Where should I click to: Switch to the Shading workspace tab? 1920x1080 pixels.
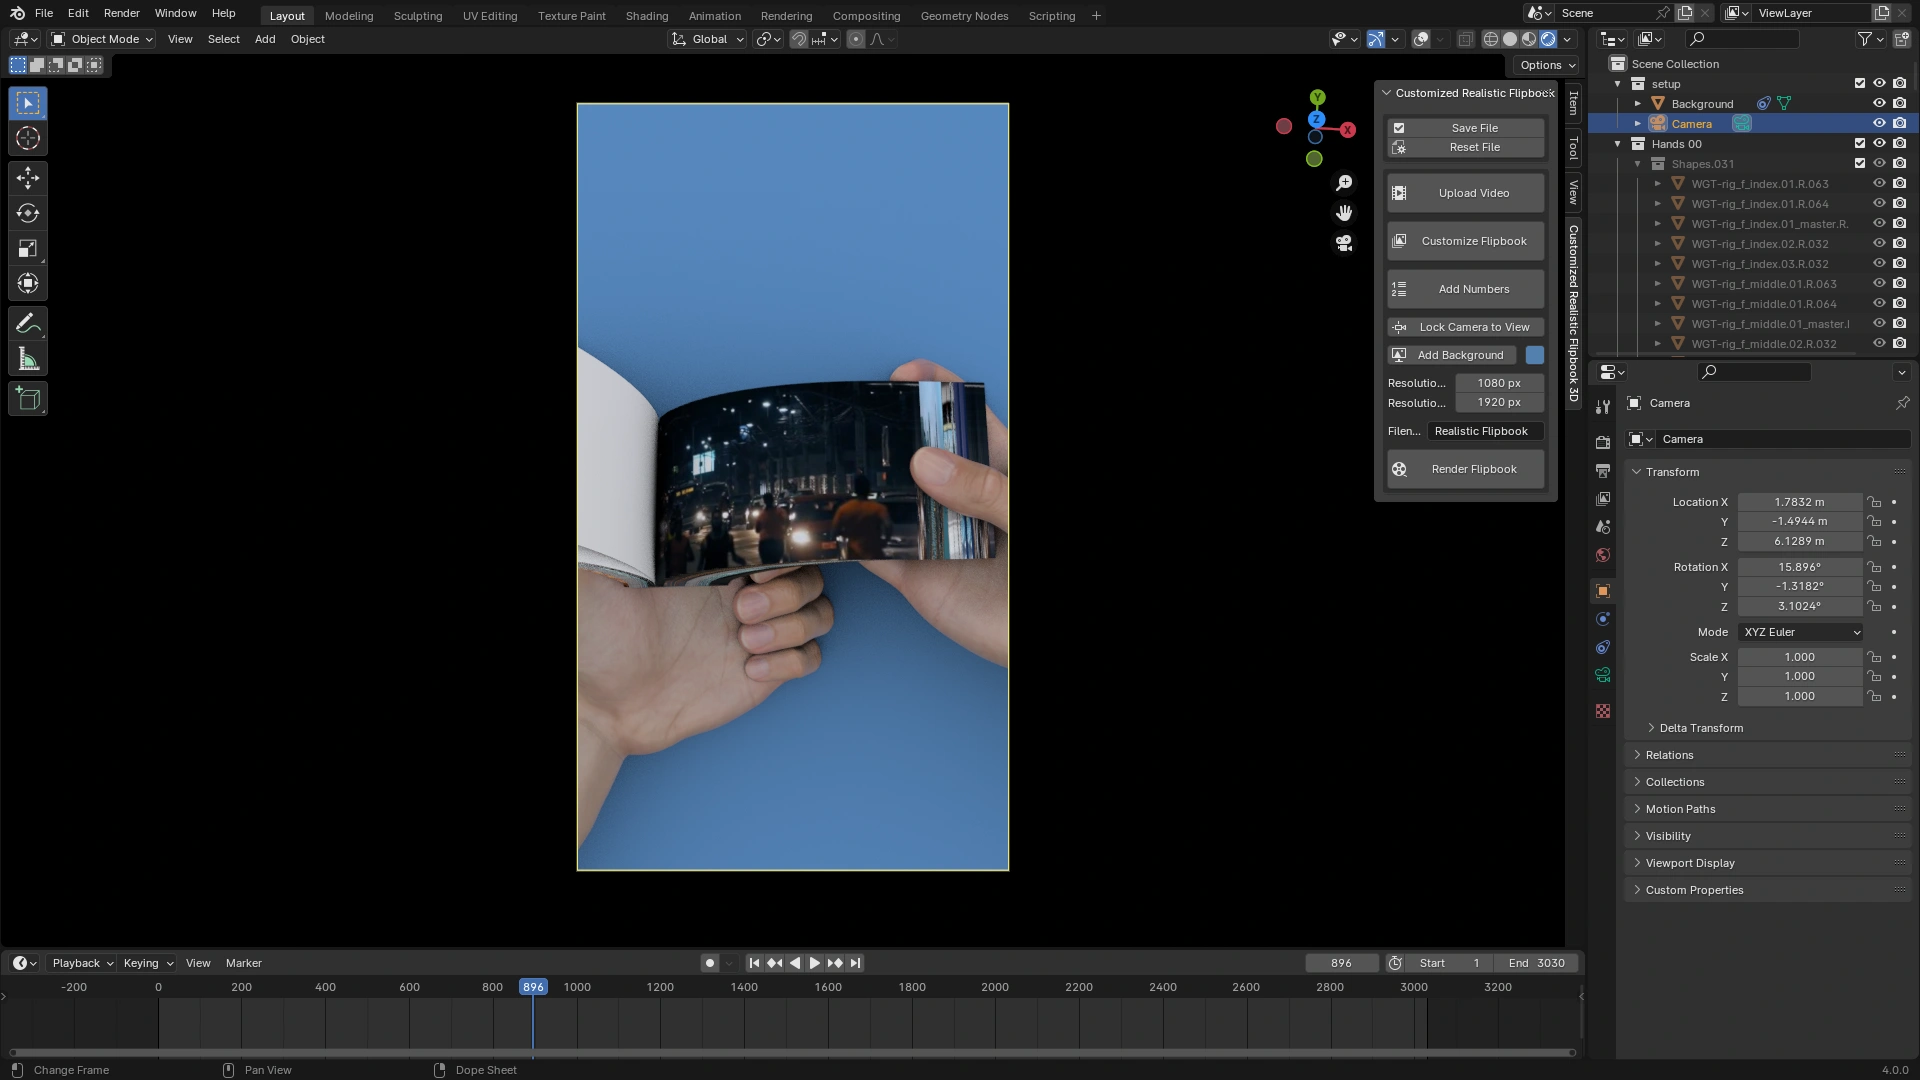[x=646, y=16]
